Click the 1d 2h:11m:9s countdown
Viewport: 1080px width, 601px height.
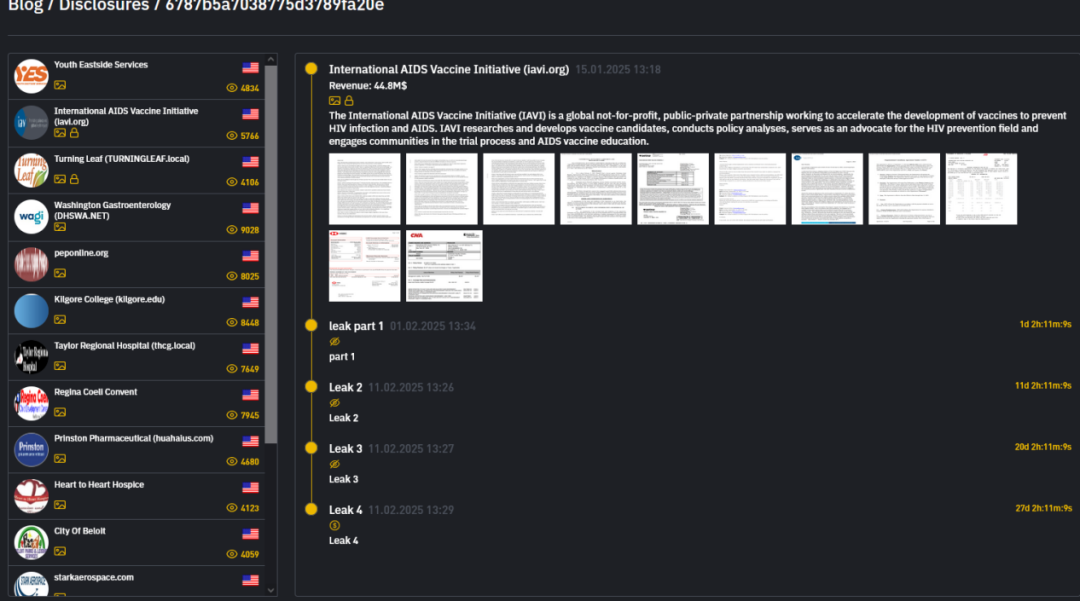1045,324
